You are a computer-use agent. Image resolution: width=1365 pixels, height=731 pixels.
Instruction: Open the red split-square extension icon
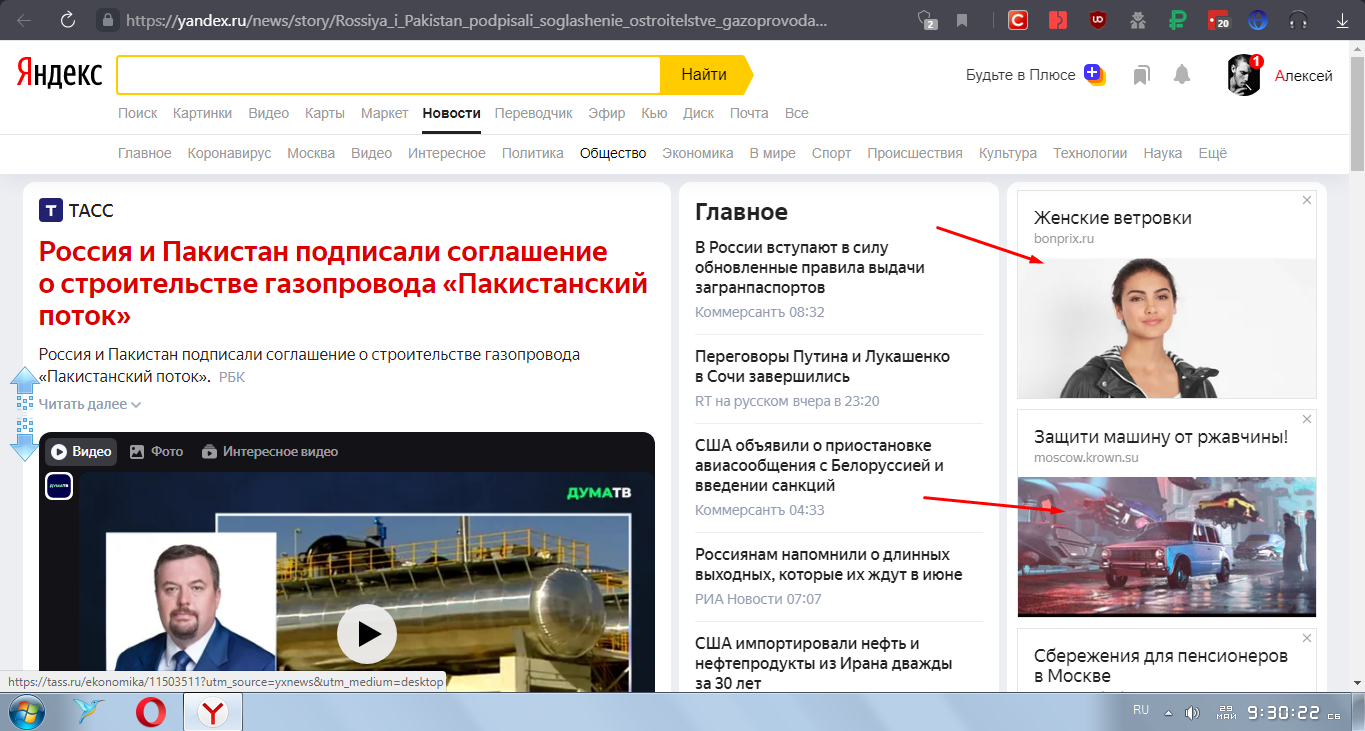[x=1058, y=19]
